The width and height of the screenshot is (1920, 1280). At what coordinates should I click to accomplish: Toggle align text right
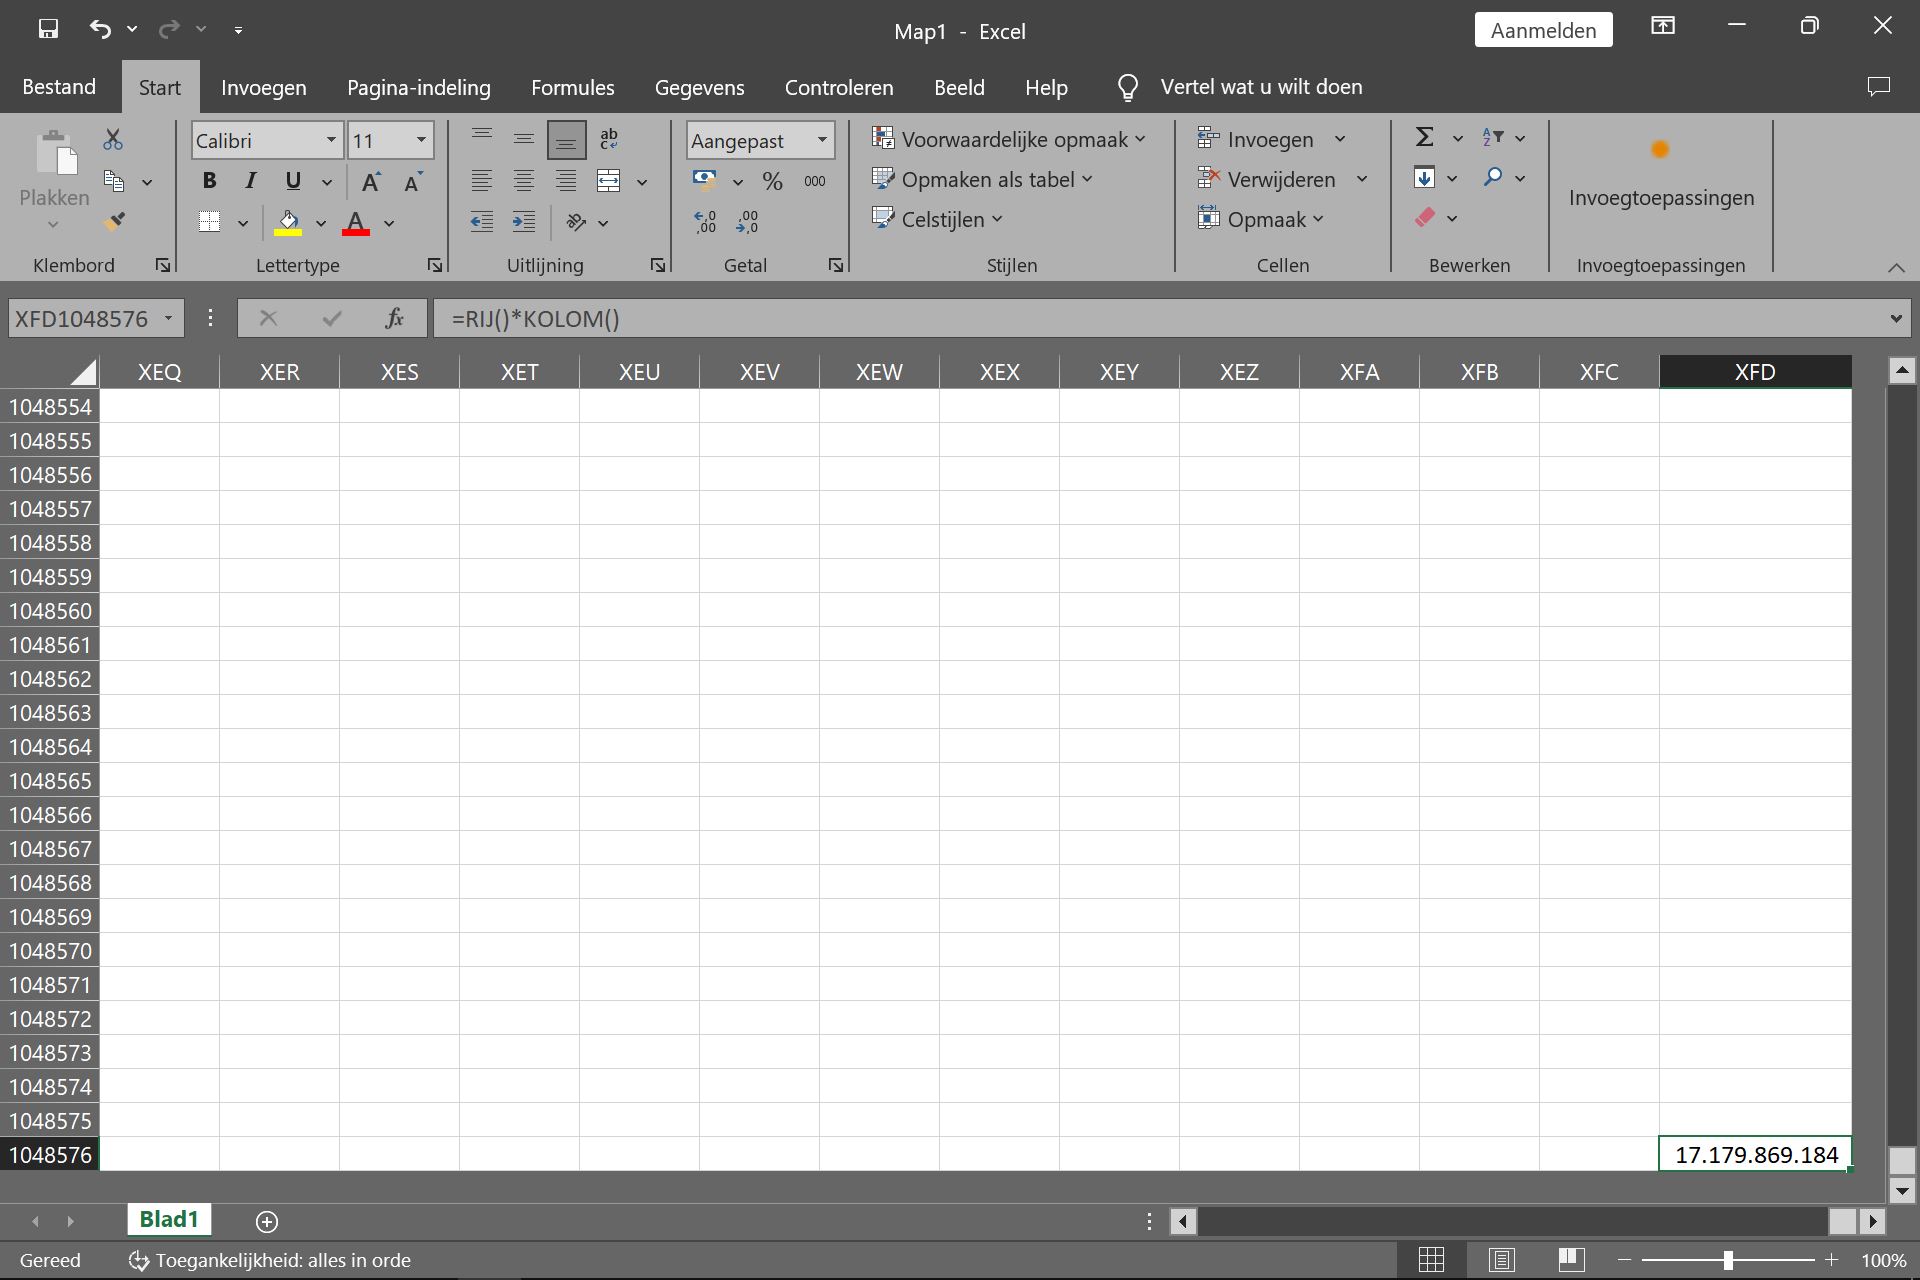(566, 181)
